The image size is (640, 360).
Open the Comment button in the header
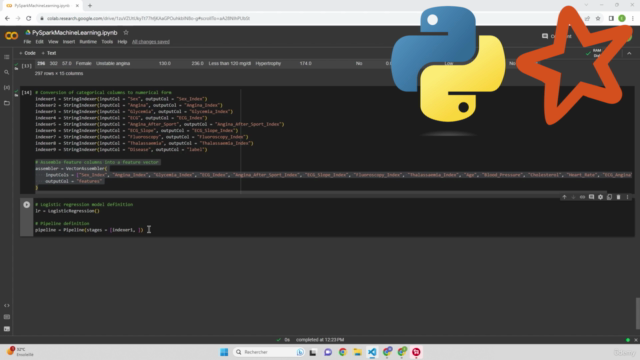point(556,36)
